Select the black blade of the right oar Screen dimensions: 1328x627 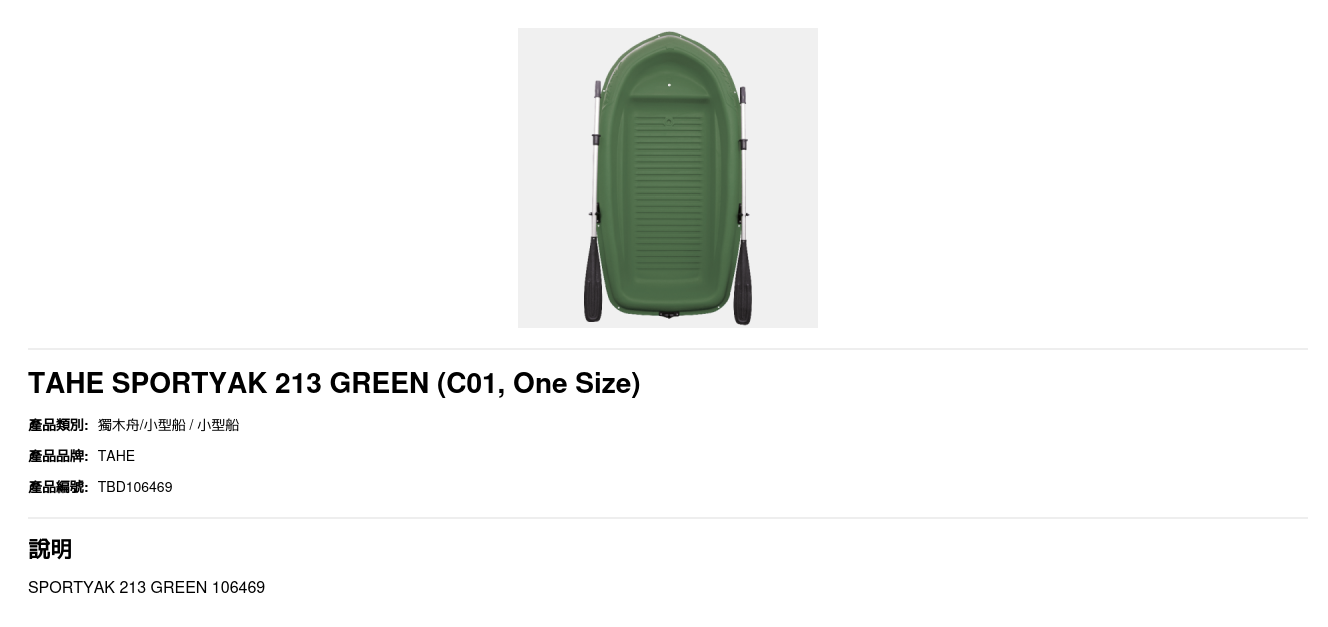point(743,282)
